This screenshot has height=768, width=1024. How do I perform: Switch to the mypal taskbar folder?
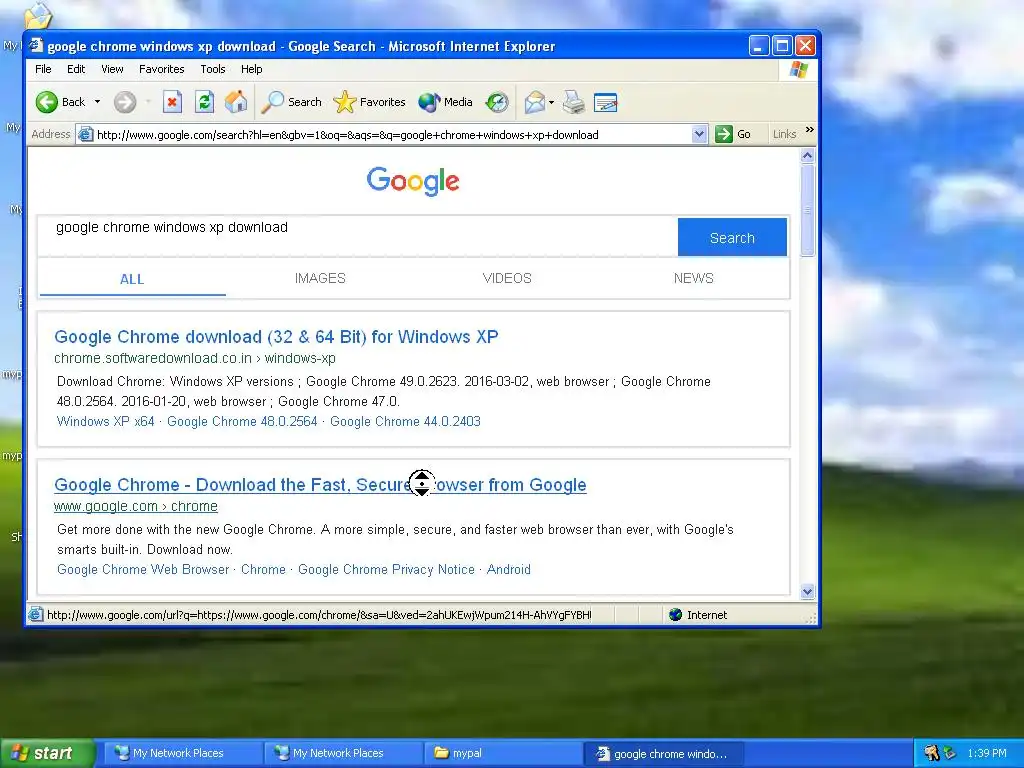coord(503,753)
